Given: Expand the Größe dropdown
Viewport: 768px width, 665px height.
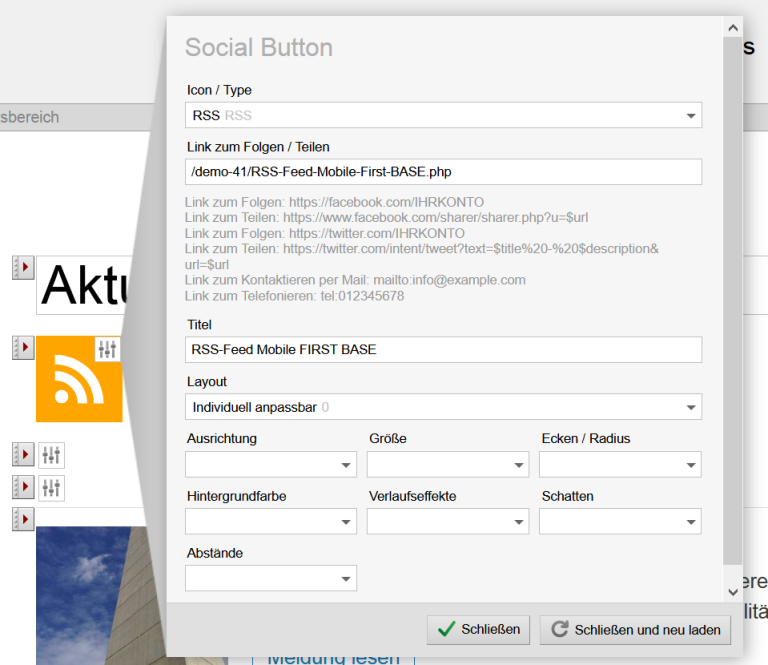Looking at the screenshot, I should point(448,465).
